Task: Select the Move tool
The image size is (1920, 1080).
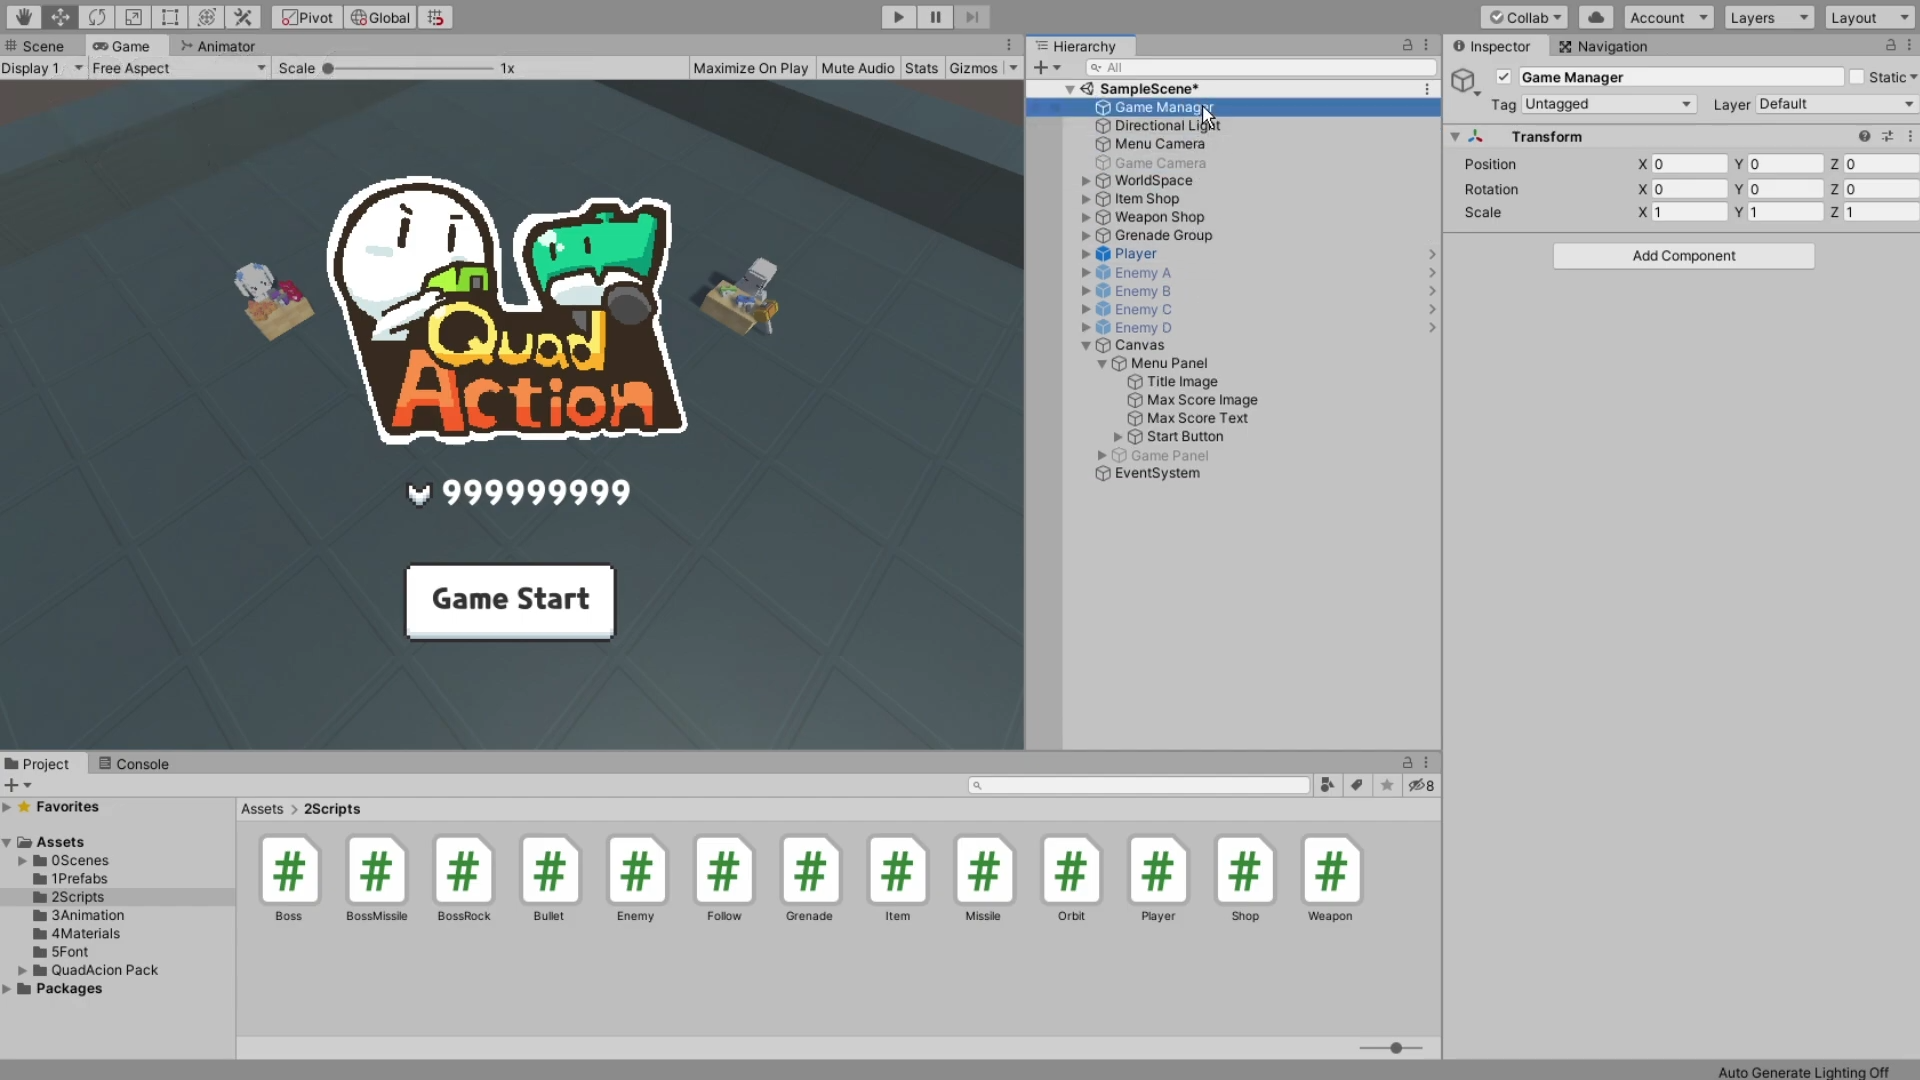Action: (60, 17)
